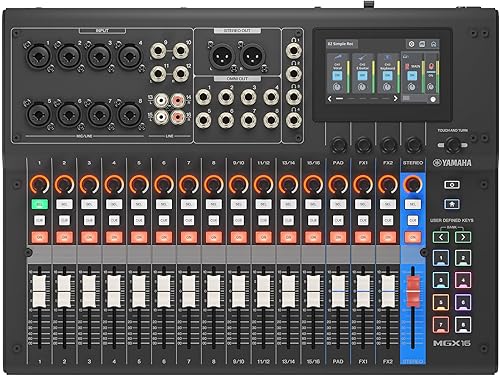The height and width of the screenshot is (376, 500).
Task: Tap the guitar icon on the E.Guitar tile
Action: pos(362,57)
